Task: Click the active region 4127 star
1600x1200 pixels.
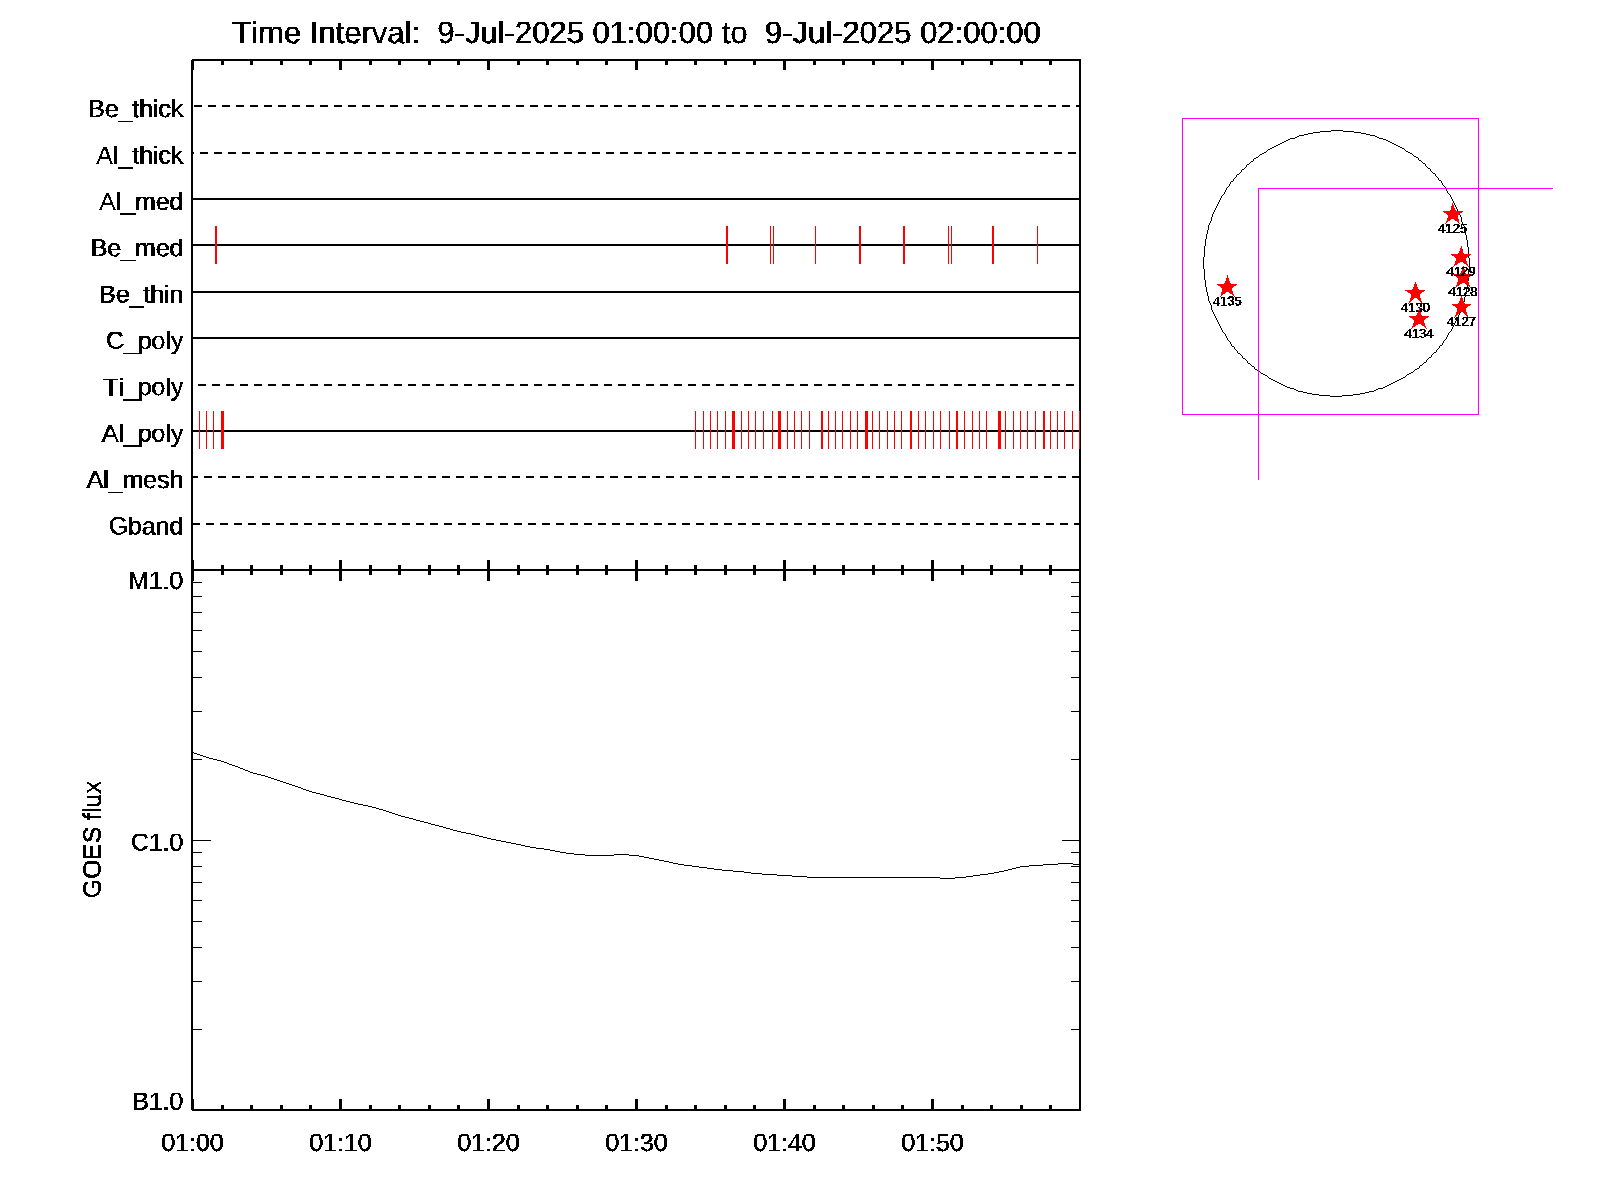Action: 1461,306
